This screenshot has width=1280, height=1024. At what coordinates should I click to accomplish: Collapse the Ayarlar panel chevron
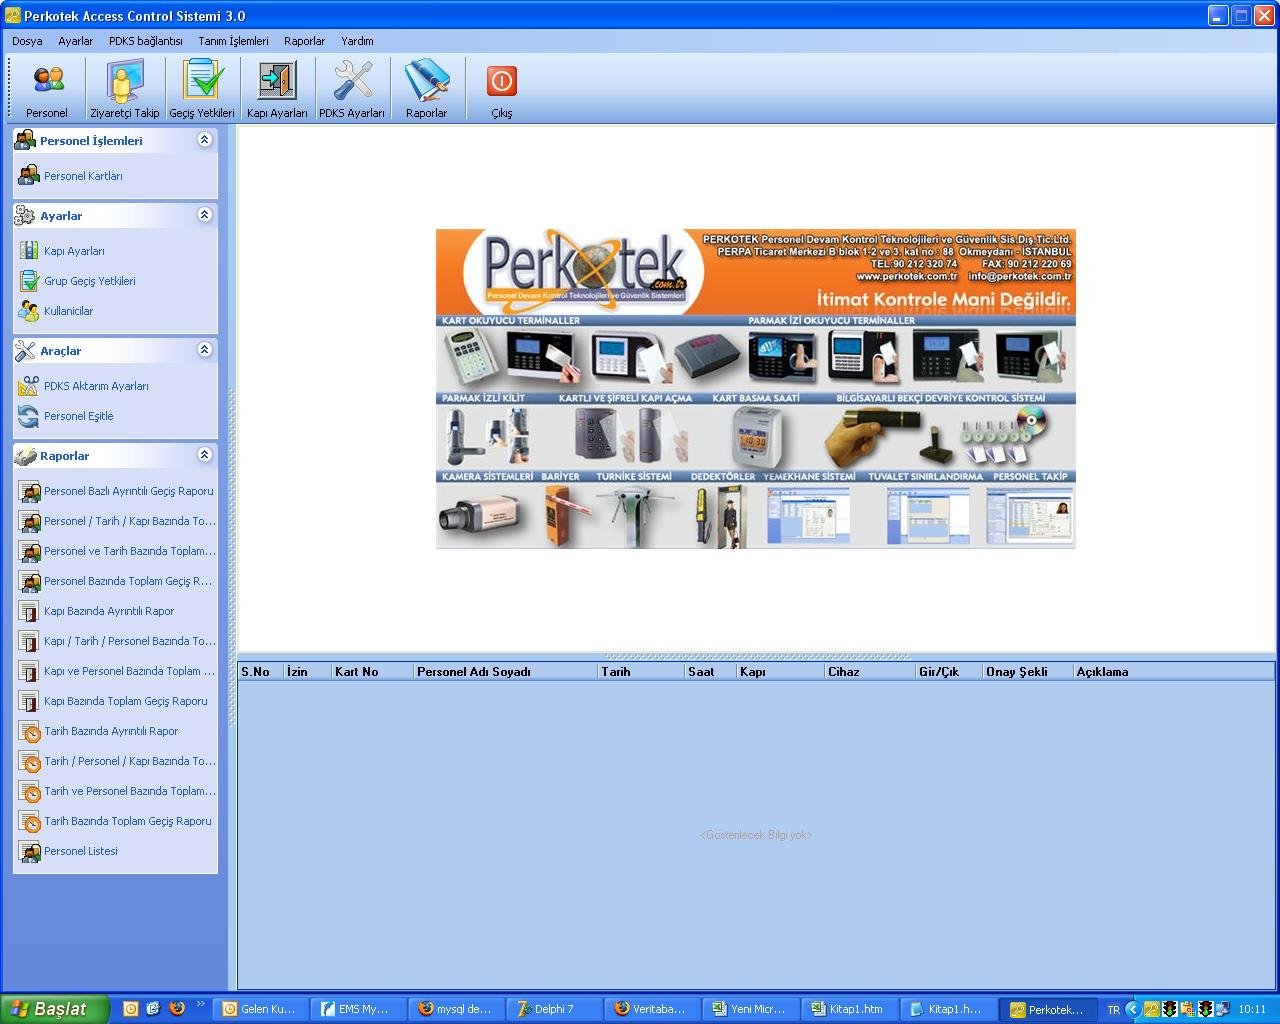(x=205, y=215)
